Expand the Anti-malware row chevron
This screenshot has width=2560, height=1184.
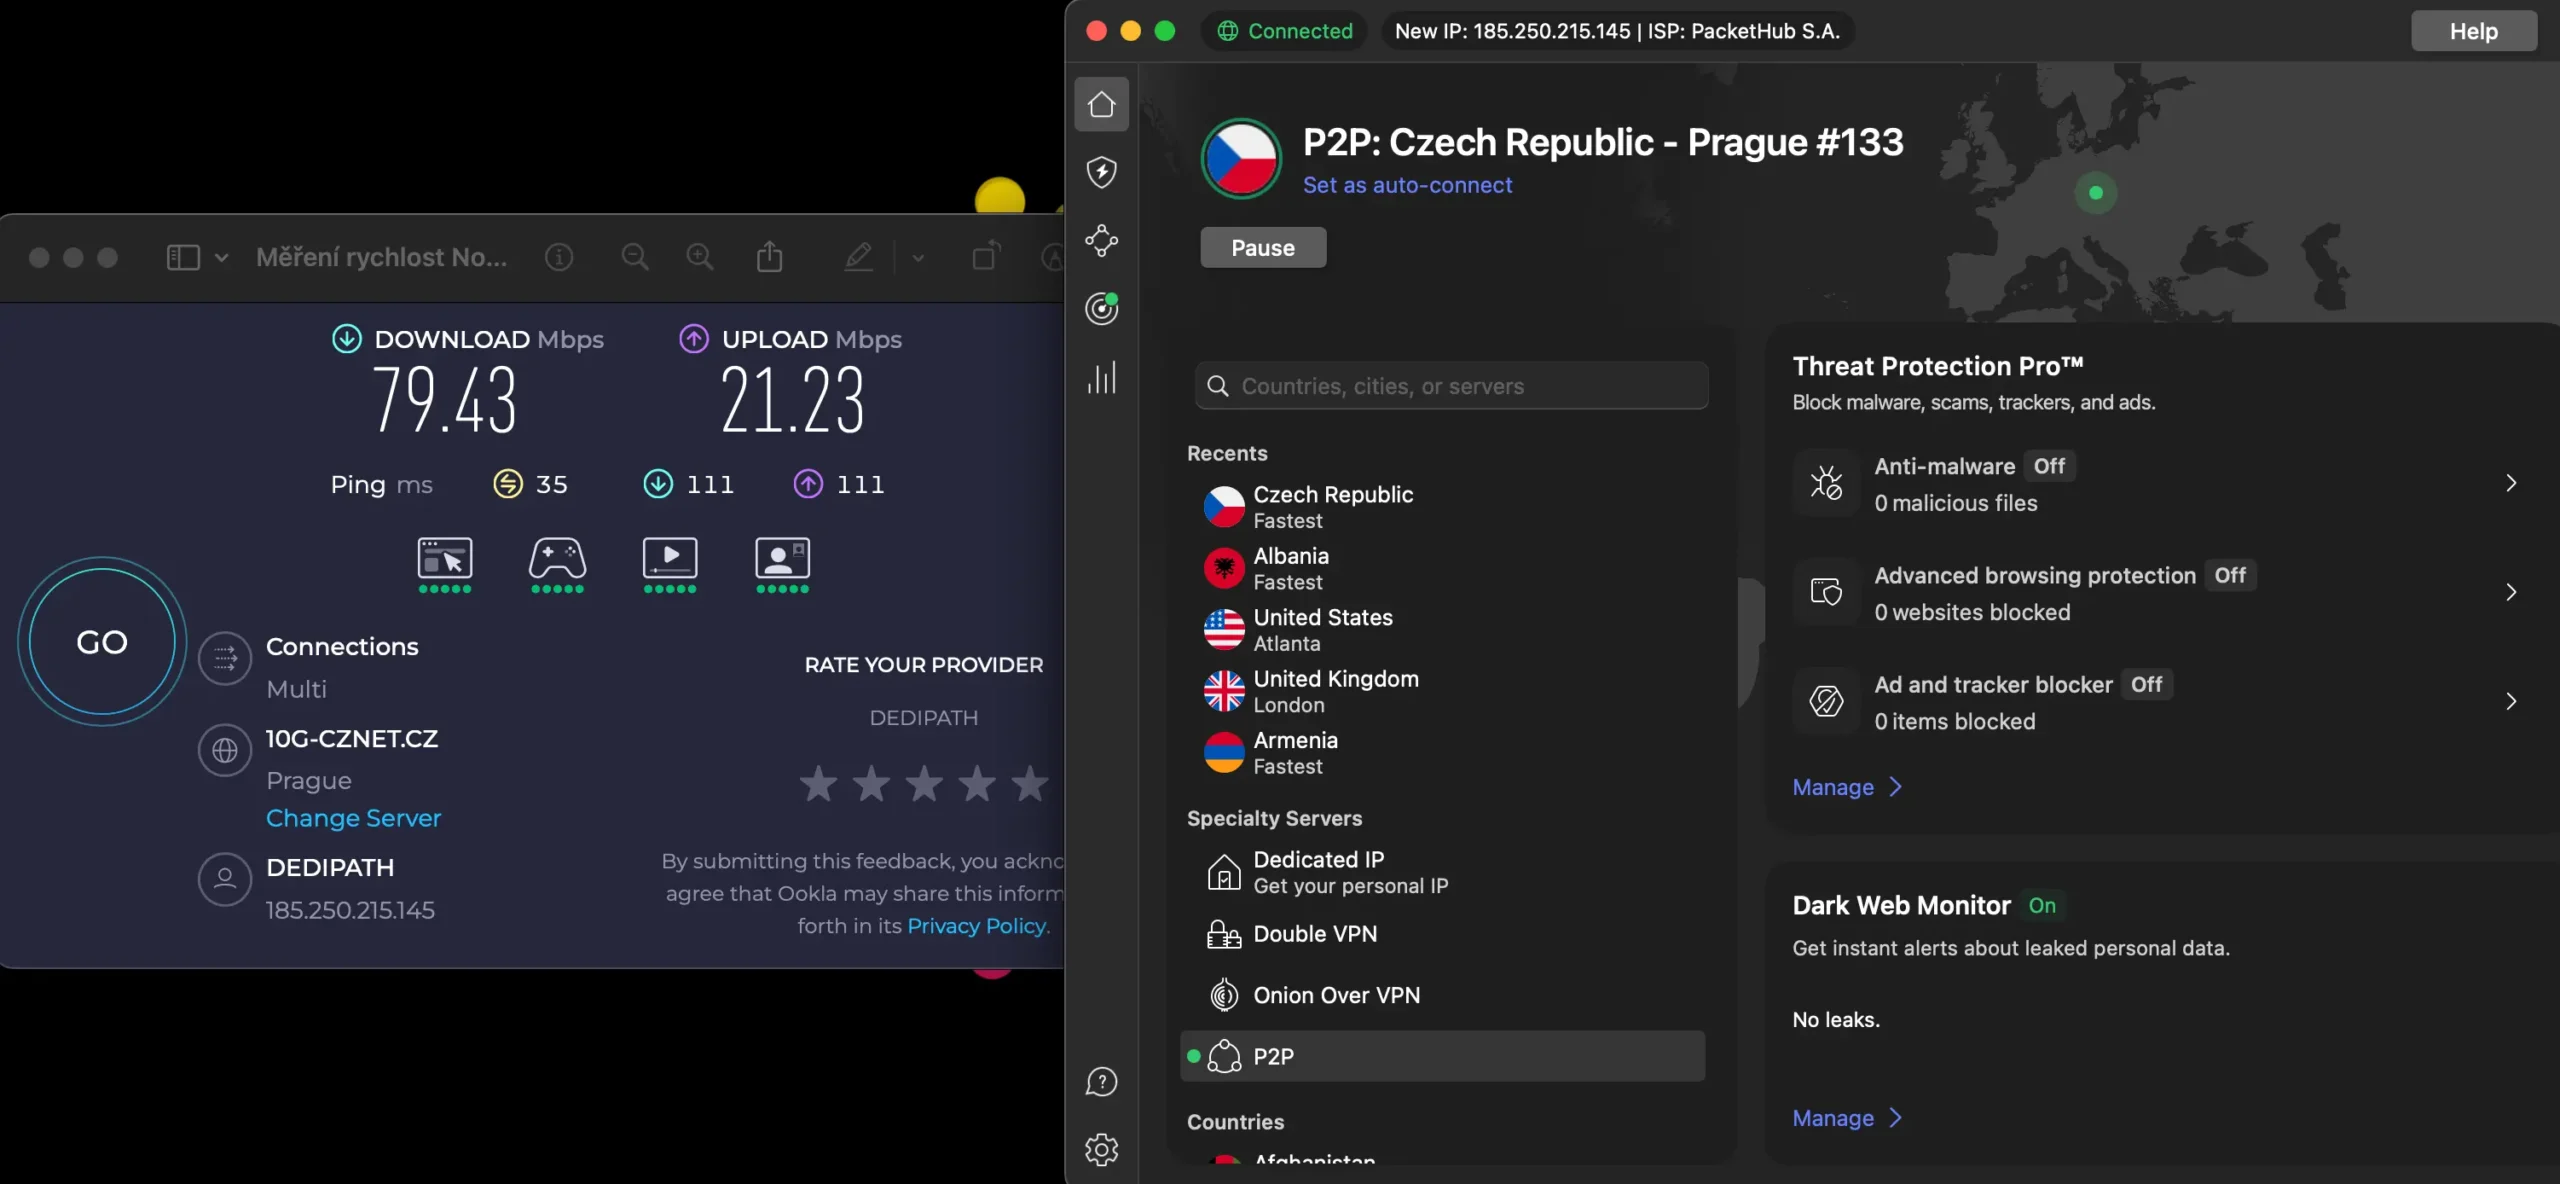(x=2510, y=483)
